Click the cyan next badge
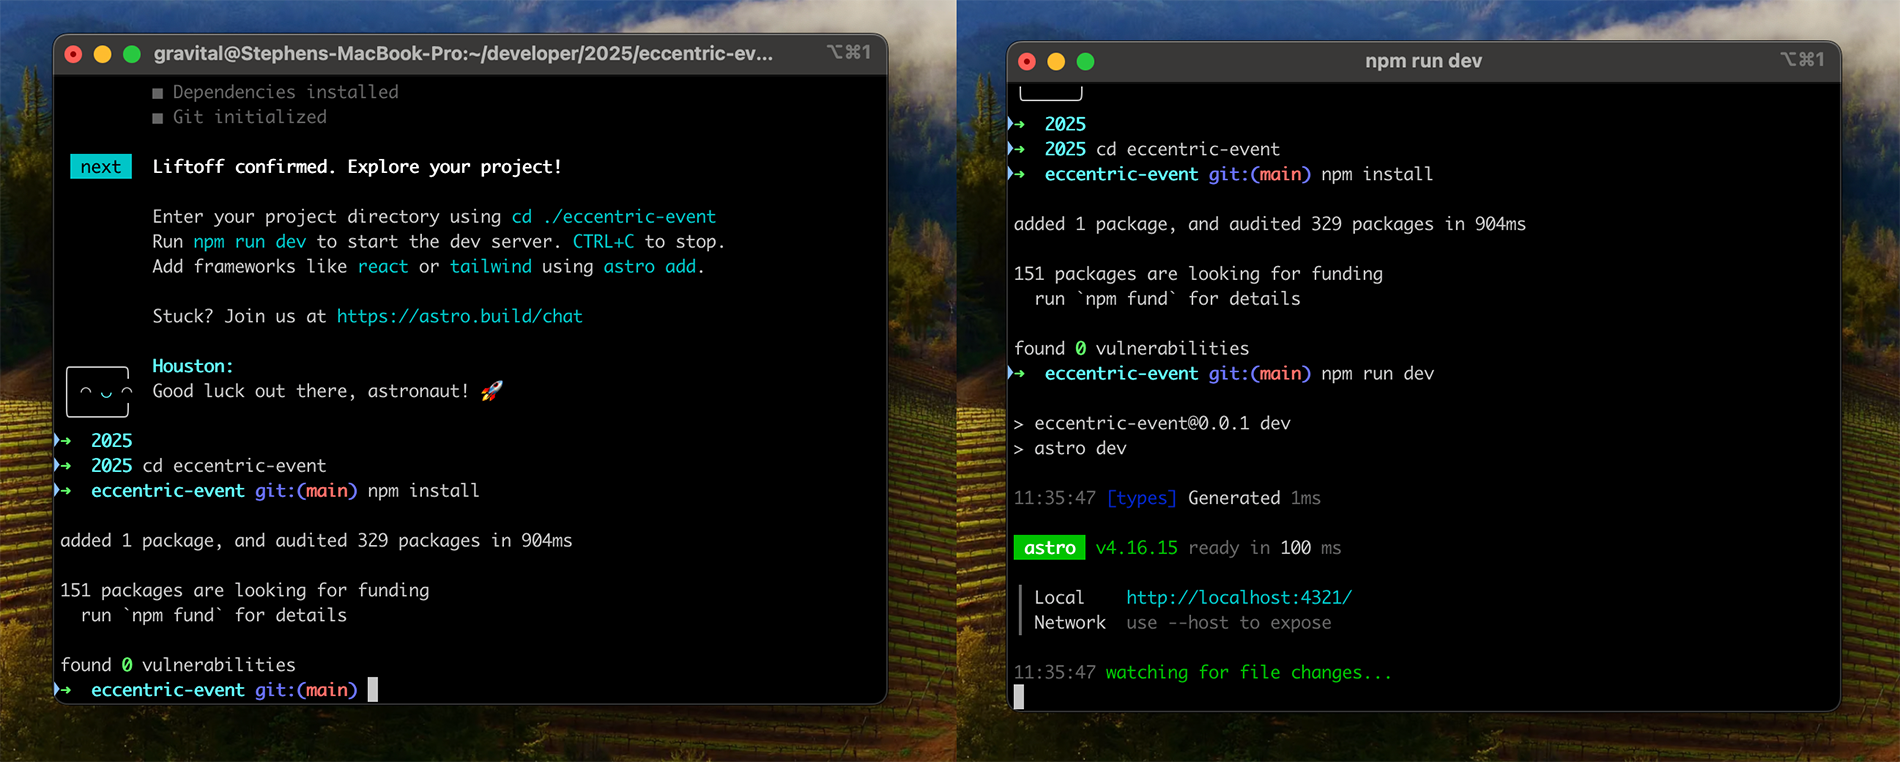The height and width of the screenshot is (762, 1900). point(101,166)
